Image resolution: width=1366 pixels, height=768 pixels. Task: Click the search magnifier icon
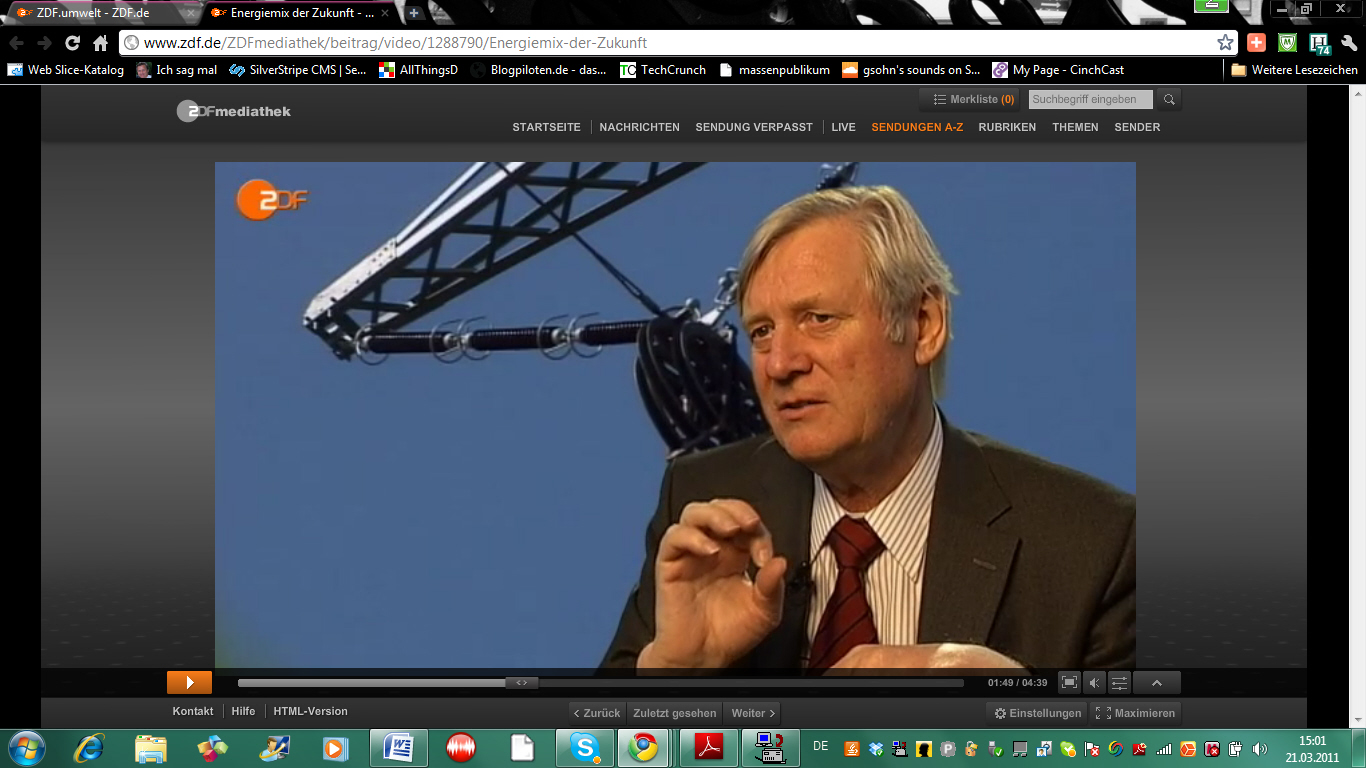coord(1168,99)
